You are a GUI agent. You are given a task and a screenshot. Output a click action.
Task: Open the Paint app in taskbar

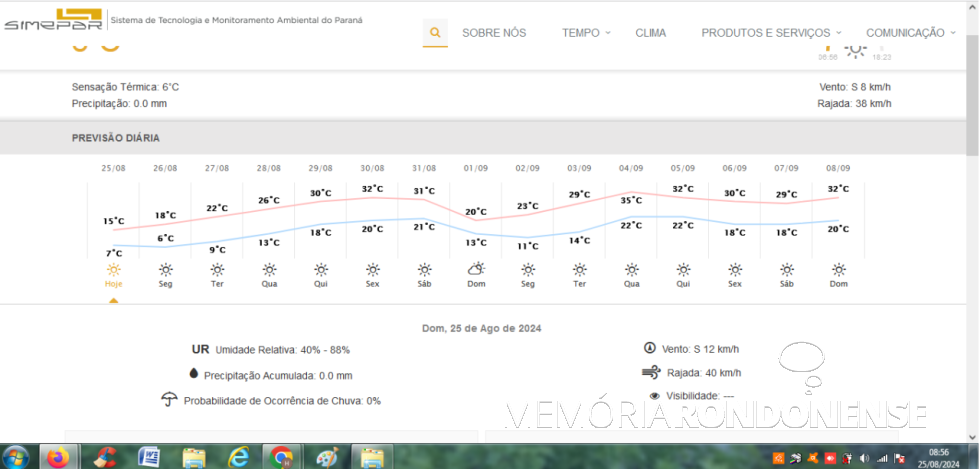327,457
